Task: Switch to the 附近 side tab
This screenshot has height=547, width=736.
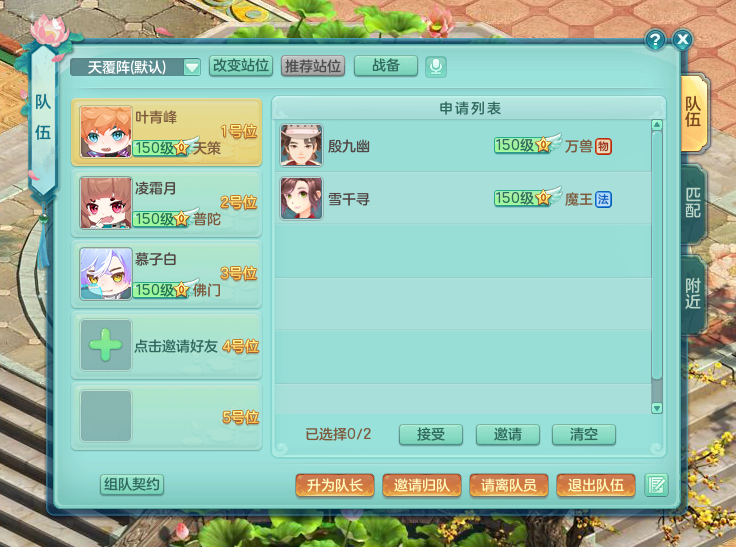Action: pos(693,293)
